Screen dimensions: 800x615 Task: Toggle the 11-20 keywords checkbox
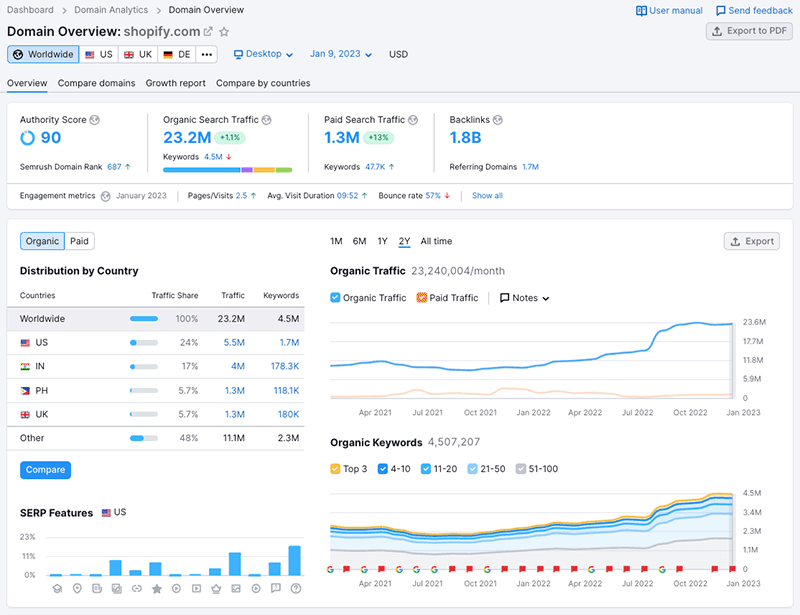[x=426, y=469]
